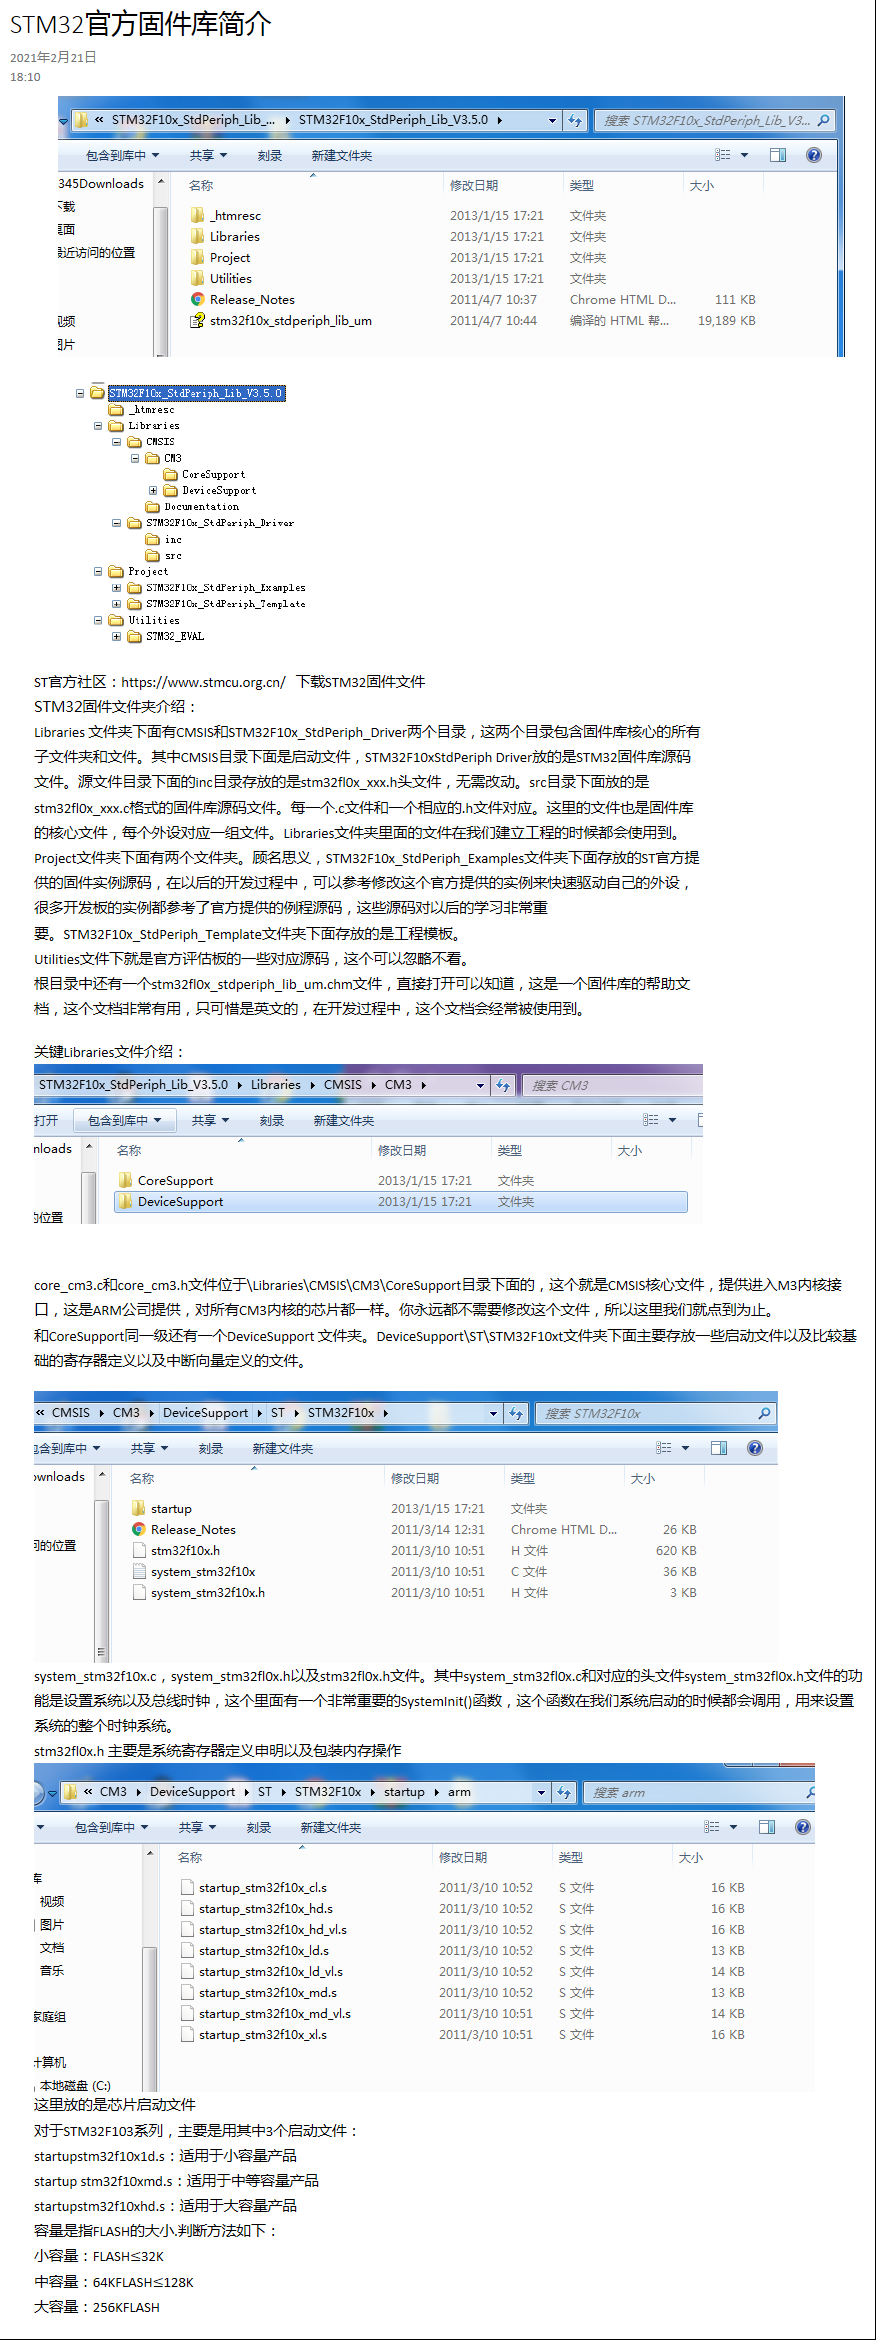Click CMSIS breadcrumb in CM3 window address bar
The width and height of the screenshot is (876, 2340).
(x=343, y=1085)
